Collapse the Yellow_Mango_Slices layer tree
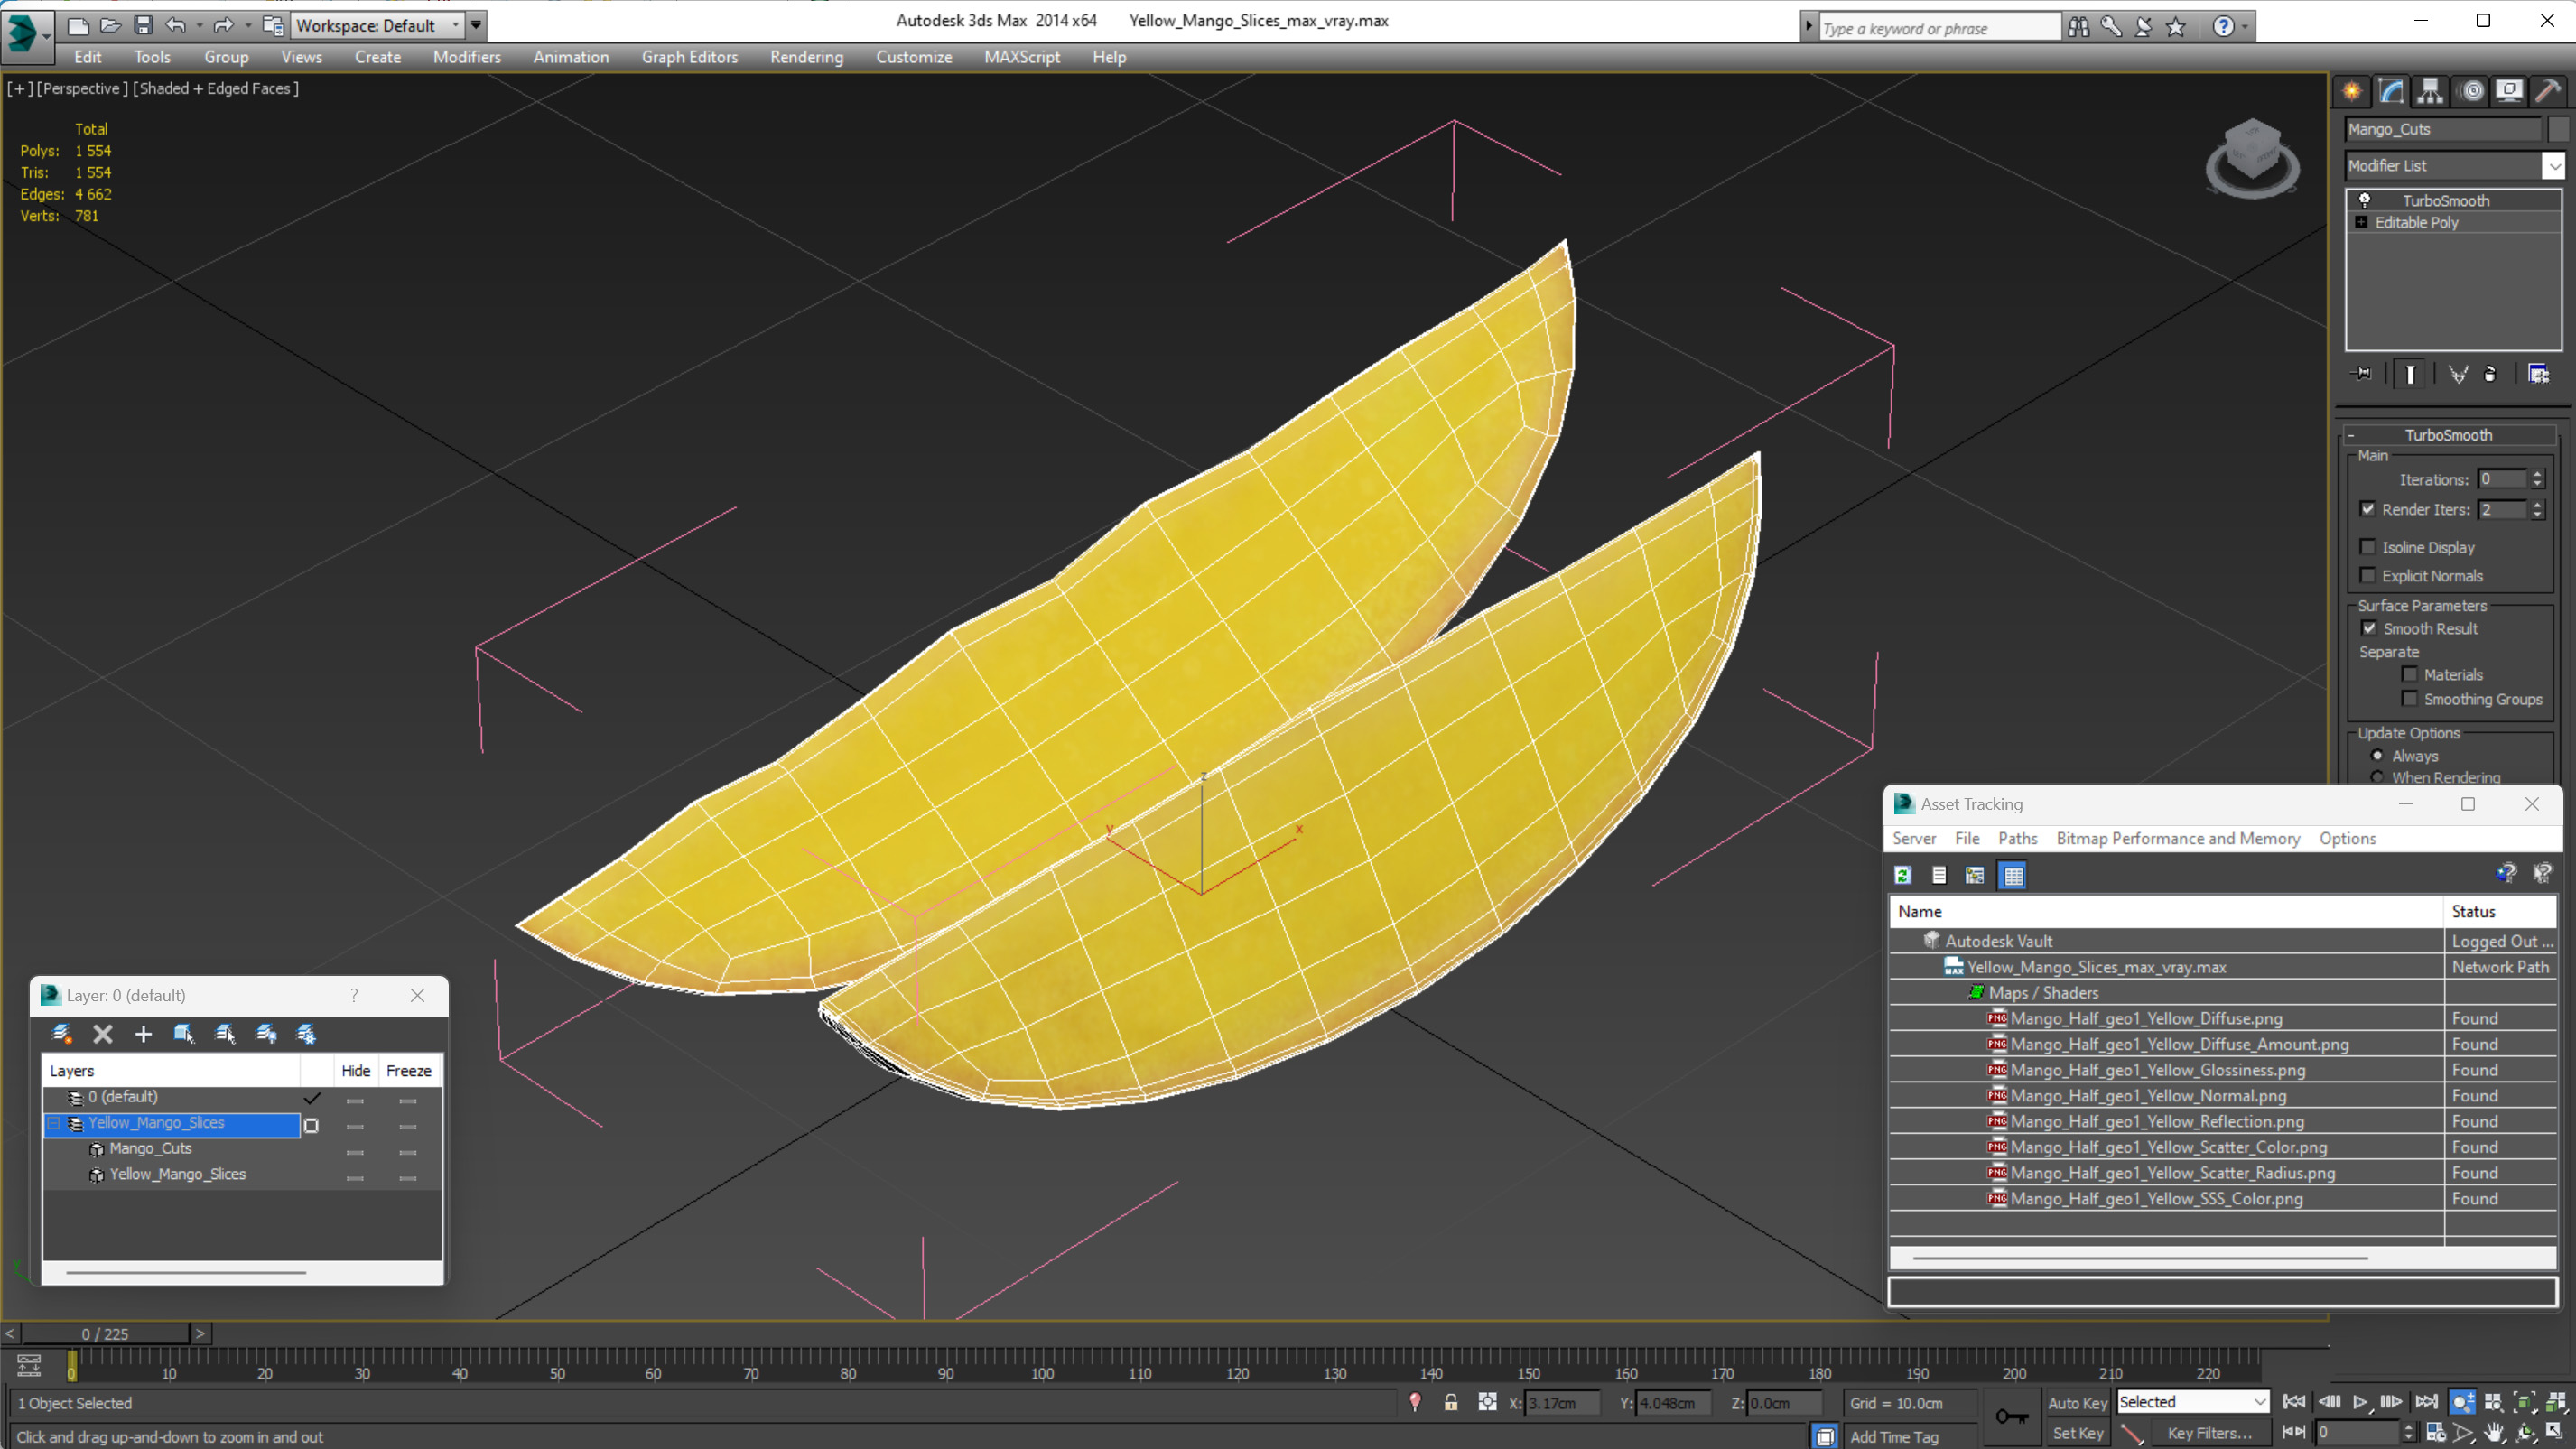Screen dimensions: 2576x1449 click(54, 1123)
